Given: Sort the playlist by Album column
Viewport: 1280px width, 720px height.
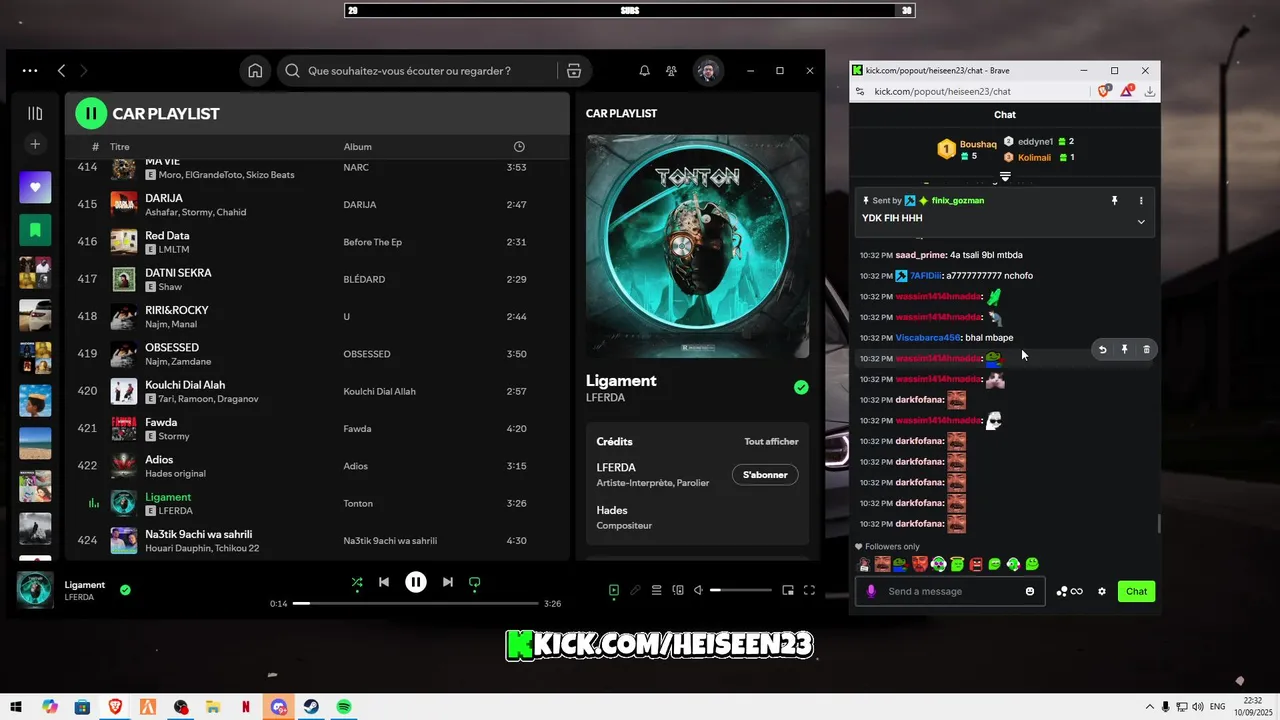Looking at the screenshot, I should [358, 147].
